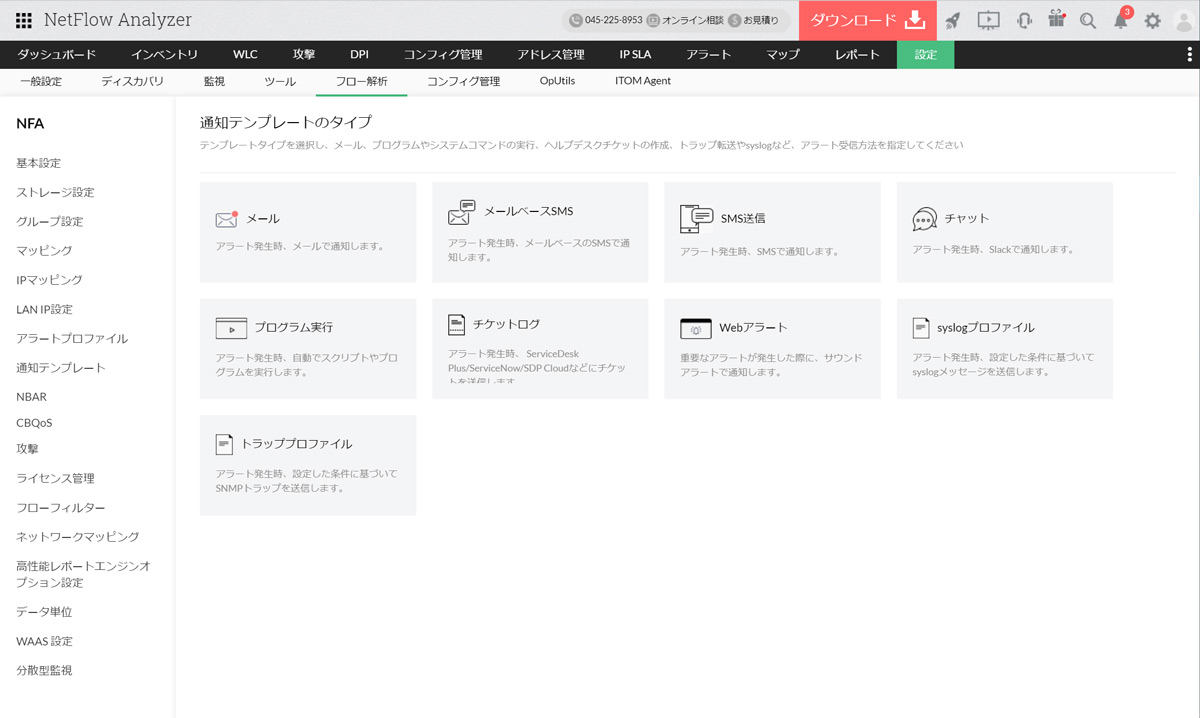The width and height of the screenshot is (1200, 718).
Task: Click the rocket quick-start icon
Action: tap(952, 20)
